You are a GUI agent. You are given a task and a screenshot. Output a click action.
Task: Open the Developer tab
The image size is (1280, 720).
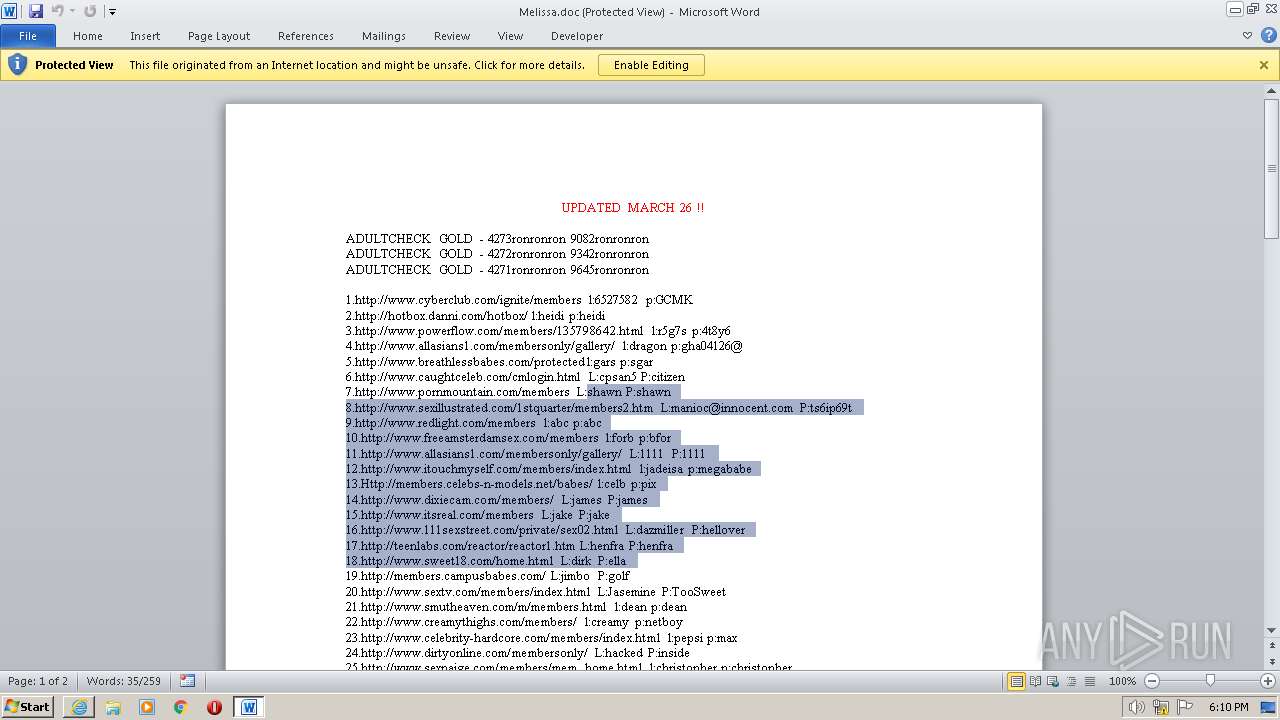tap(577, 36)
